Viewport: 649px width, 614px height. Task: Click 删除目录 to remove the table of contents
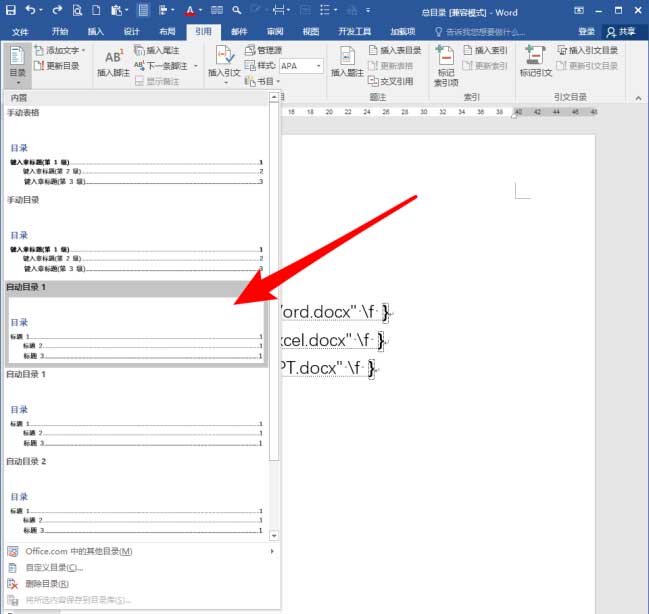(47, 583)
